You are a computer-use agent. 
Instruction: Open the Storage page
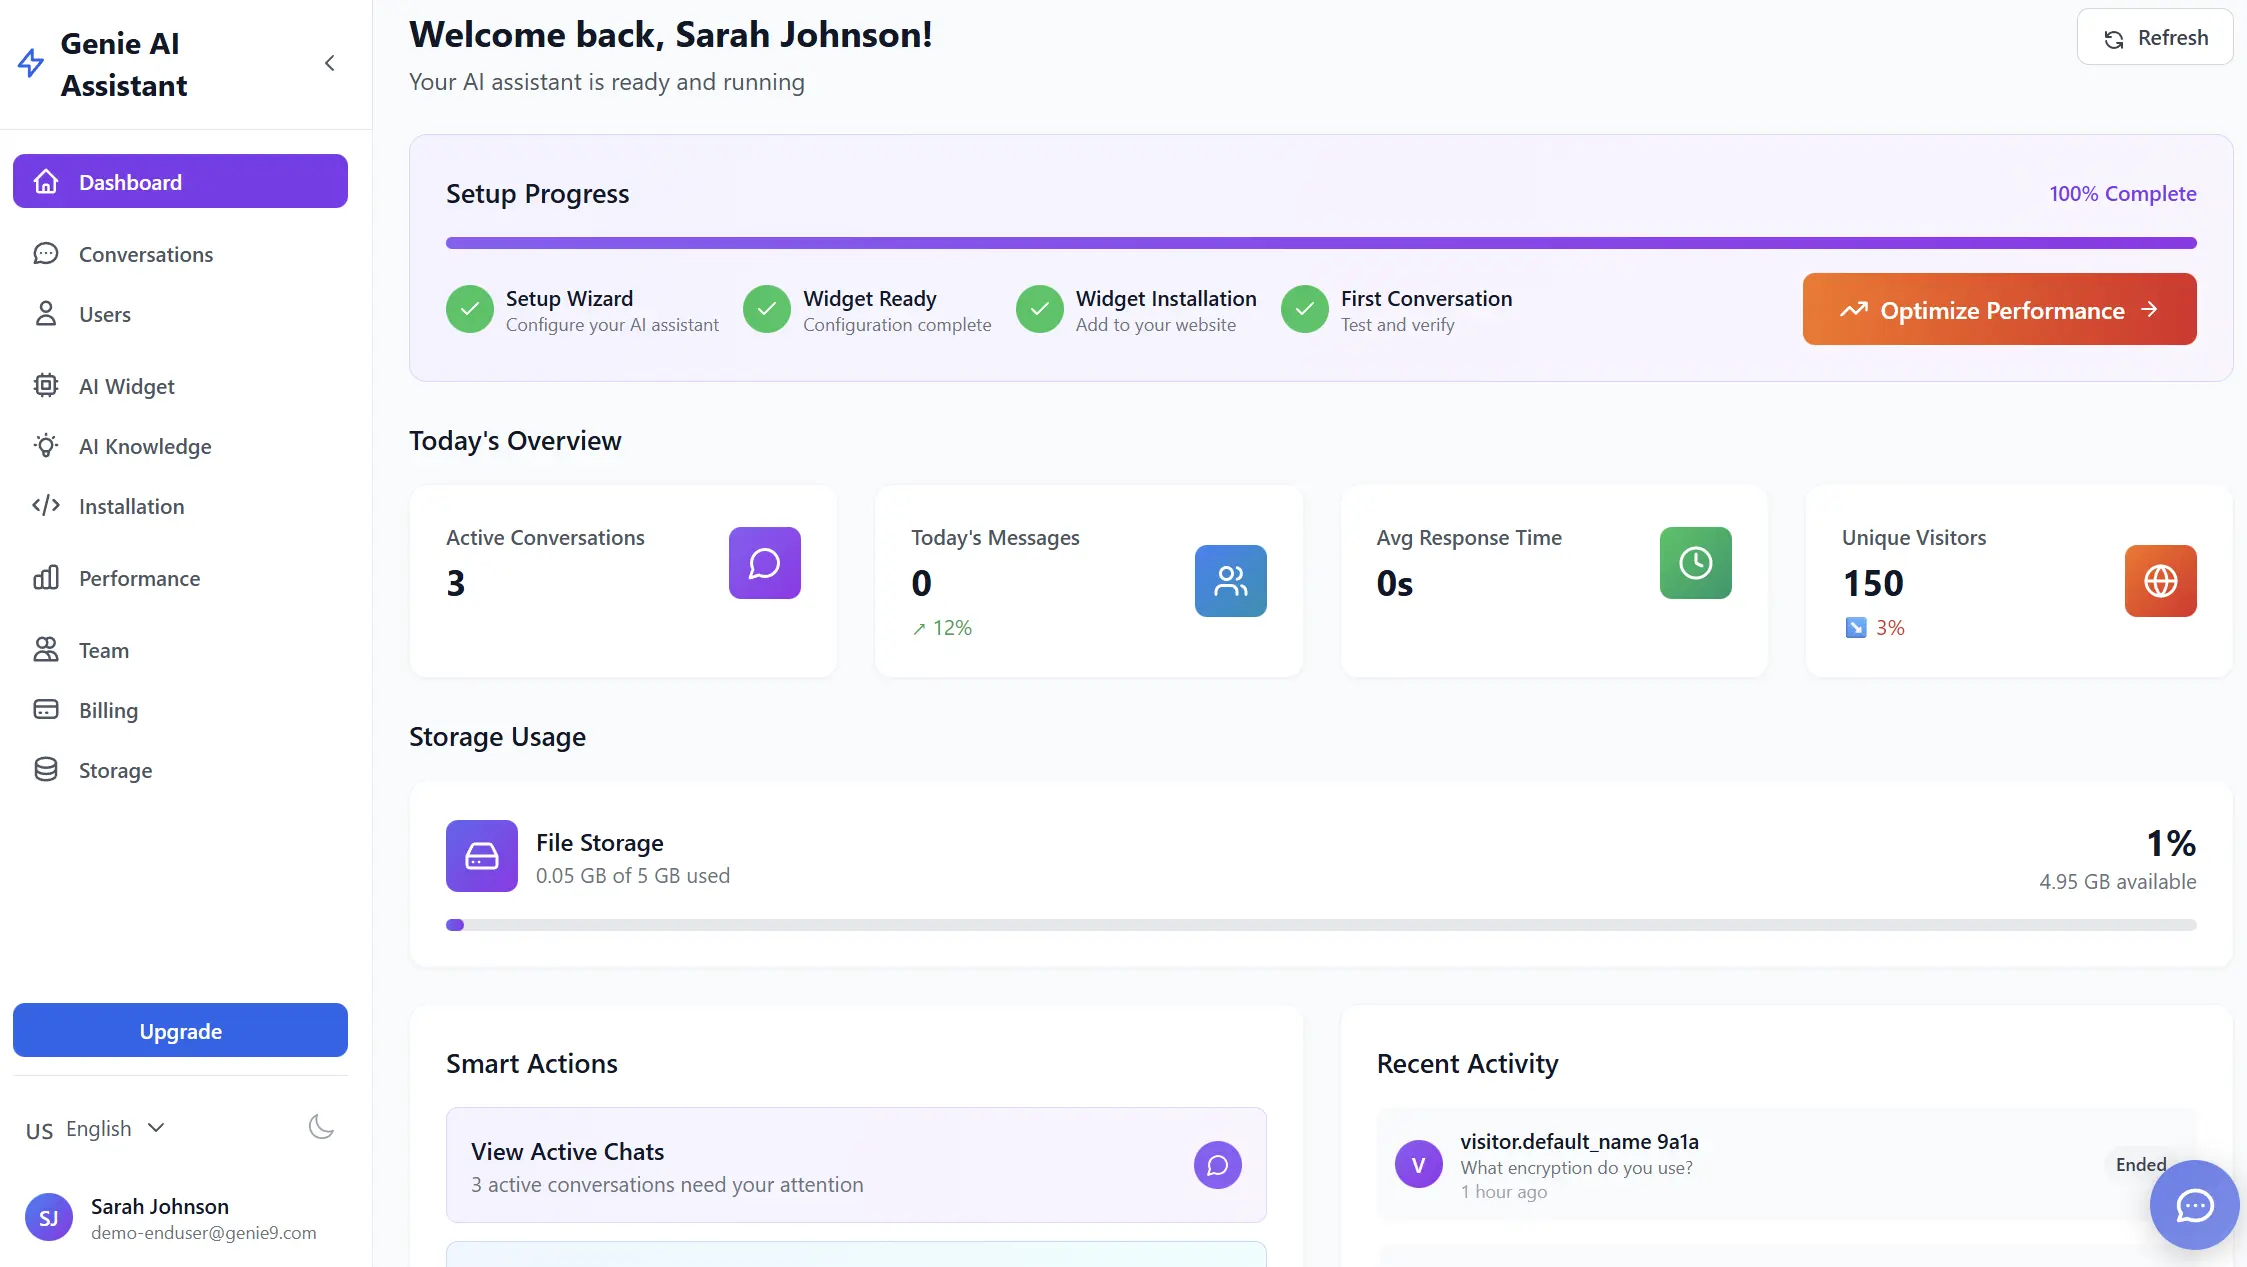[180, 770]
